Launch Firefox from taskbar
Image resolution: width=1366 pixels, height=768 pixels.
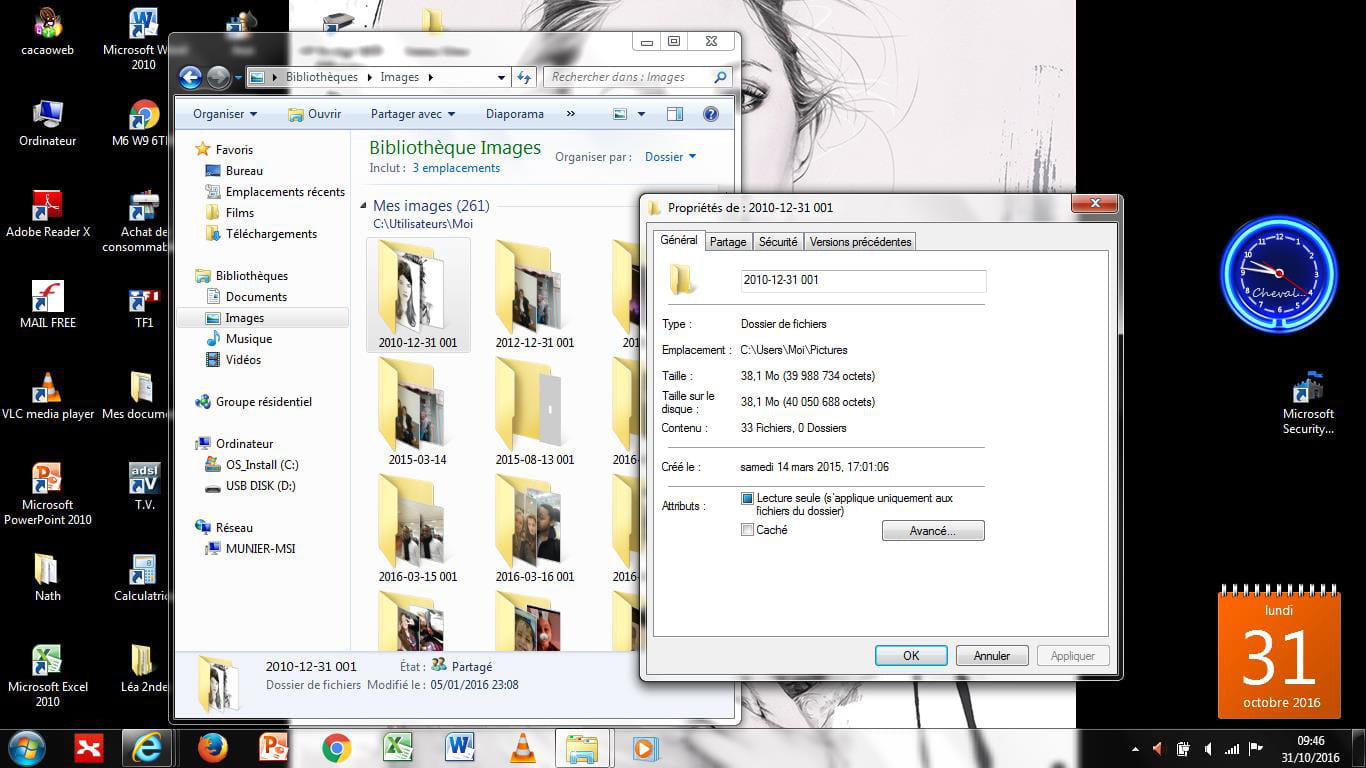pyautogui.click(x=212, y=748)
